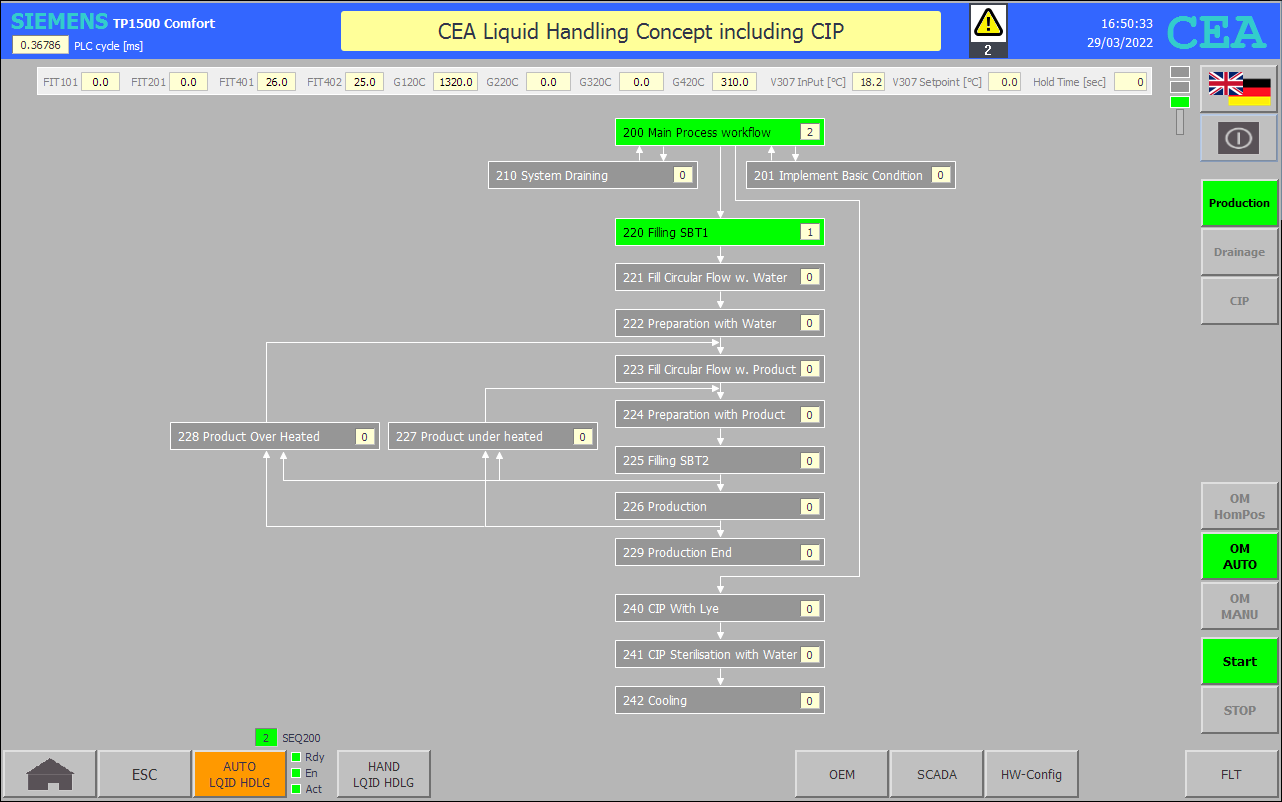Open the warning alarm indicator
The height and width of the screenshot is (802, 1282).
pyautogui.click(x=988, y=30)
